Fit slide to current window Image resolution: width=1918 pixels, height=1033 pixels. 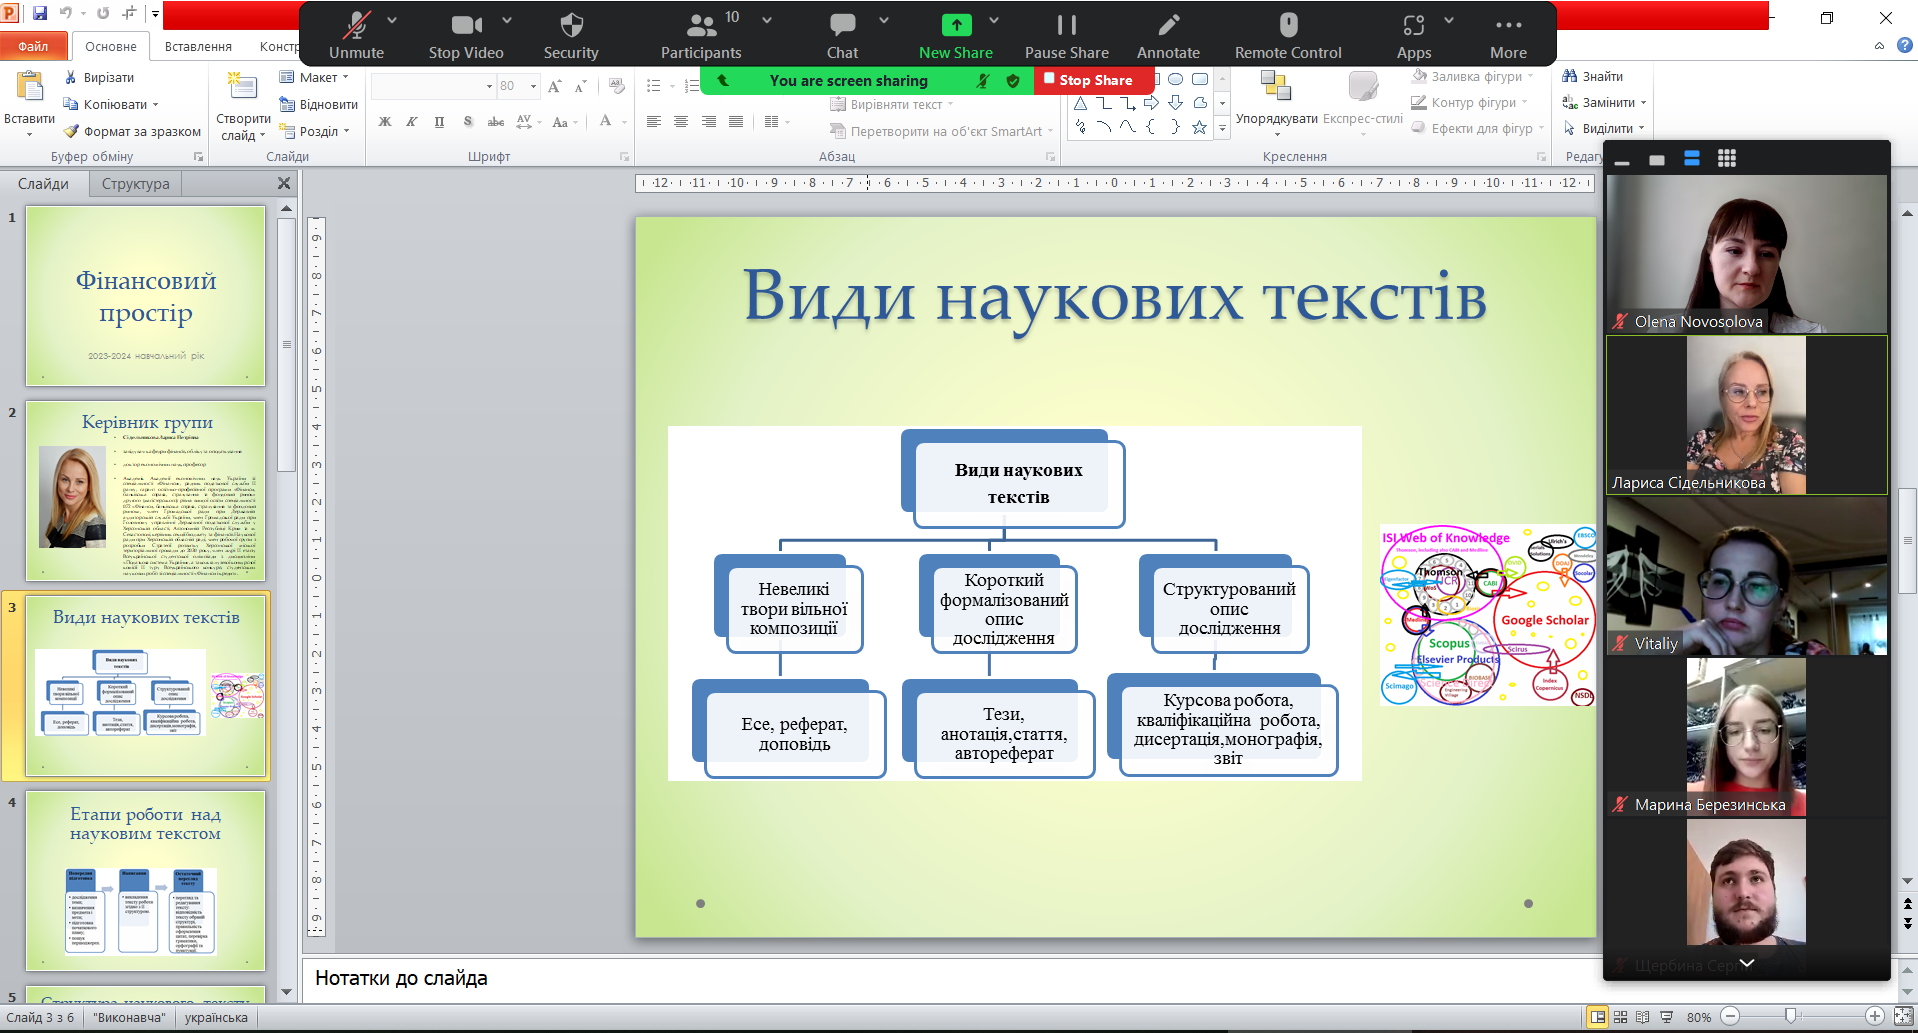click(1903, 1017)
